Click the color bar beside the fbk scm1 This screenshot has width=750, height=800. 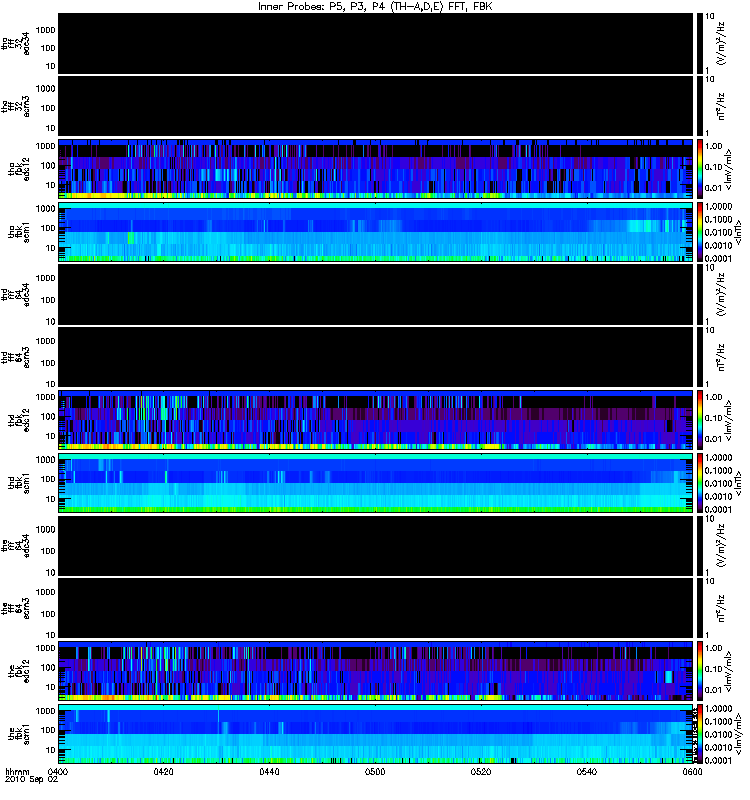click(x=700, y=734)
